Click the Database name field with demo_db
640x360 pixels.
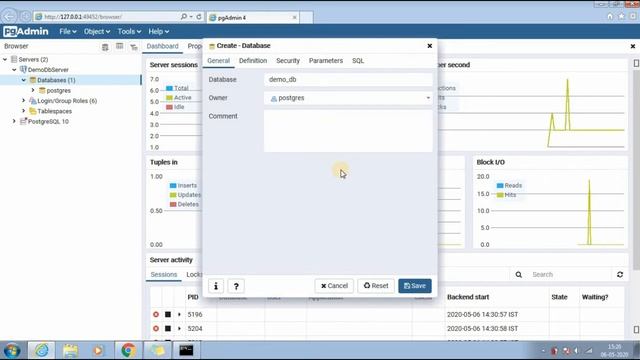pyautogui.click(x=348, y=80)
